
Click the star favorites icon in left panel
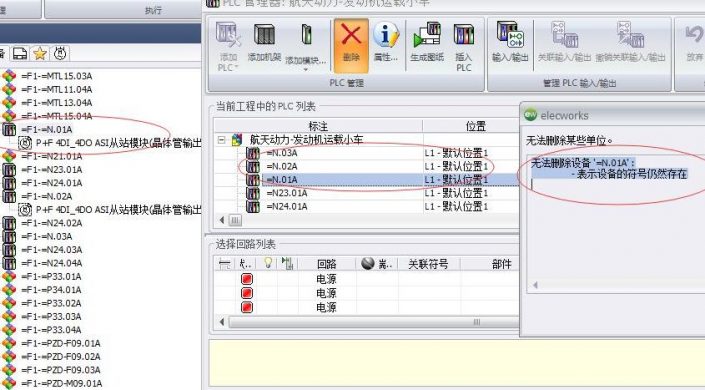tap(40, 54)
